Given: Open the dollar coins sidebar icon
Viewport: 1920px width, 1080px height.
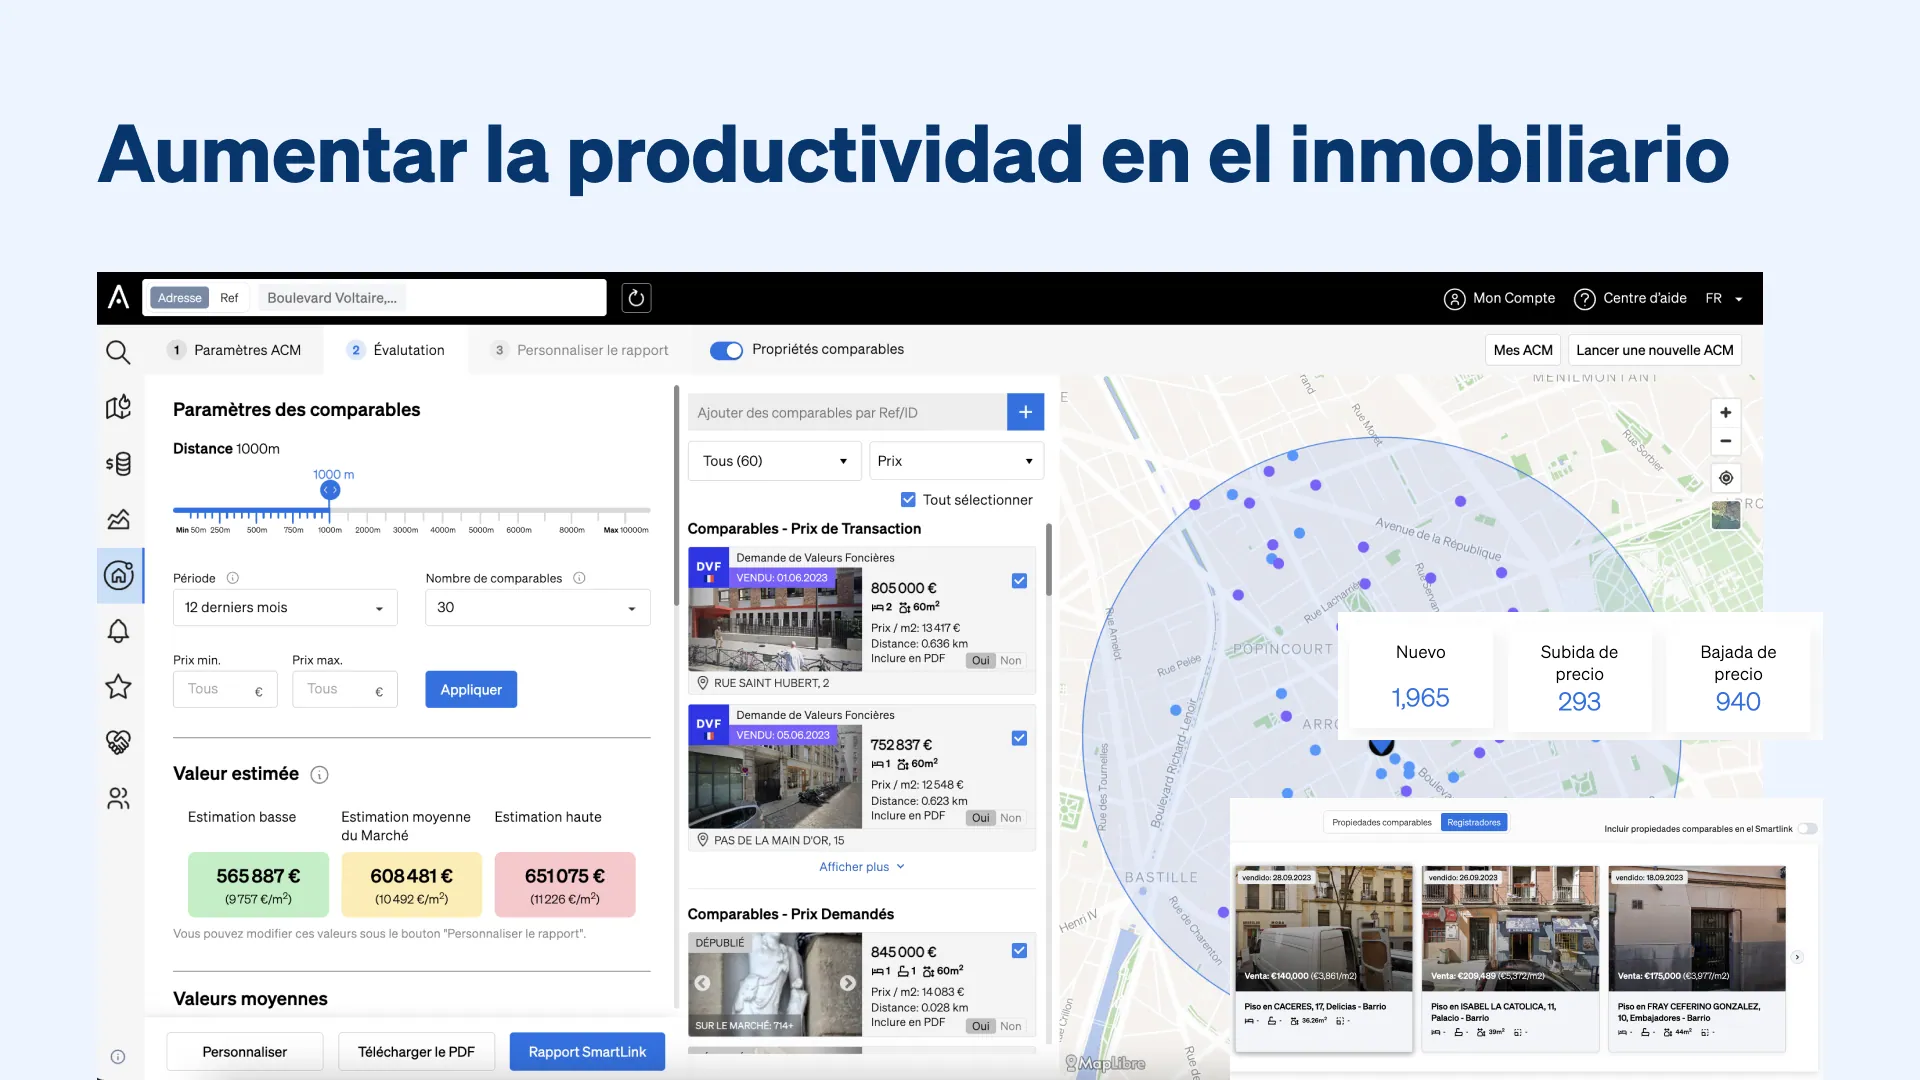Looking at the screenshot, I should pyautogui.click(x=118, y=464).
